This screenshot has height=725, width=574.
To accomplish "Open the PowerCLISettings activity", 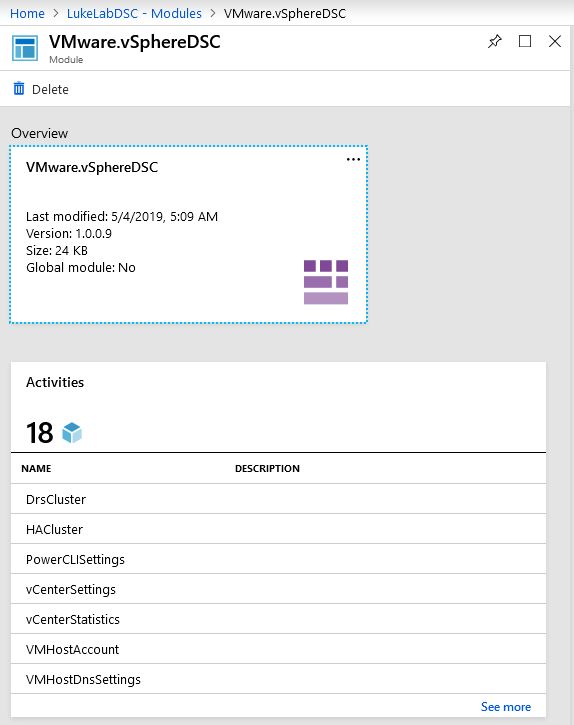I will [x=278, y=559].
